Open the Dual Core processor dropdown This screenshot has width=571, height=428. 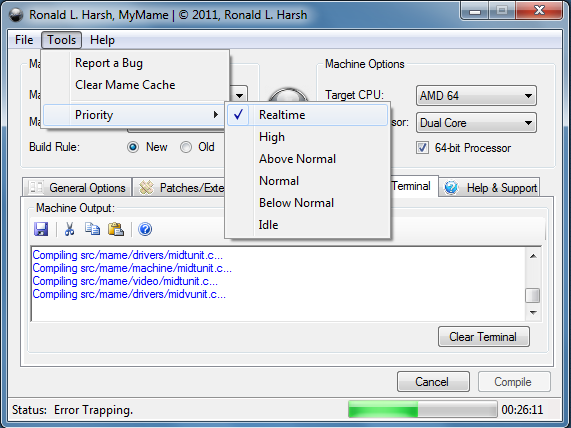[x=476, y=123]
